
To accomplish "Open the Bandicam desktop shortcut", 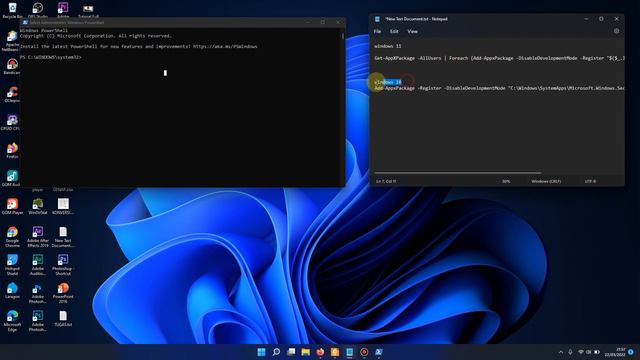I will click(11, 67).
